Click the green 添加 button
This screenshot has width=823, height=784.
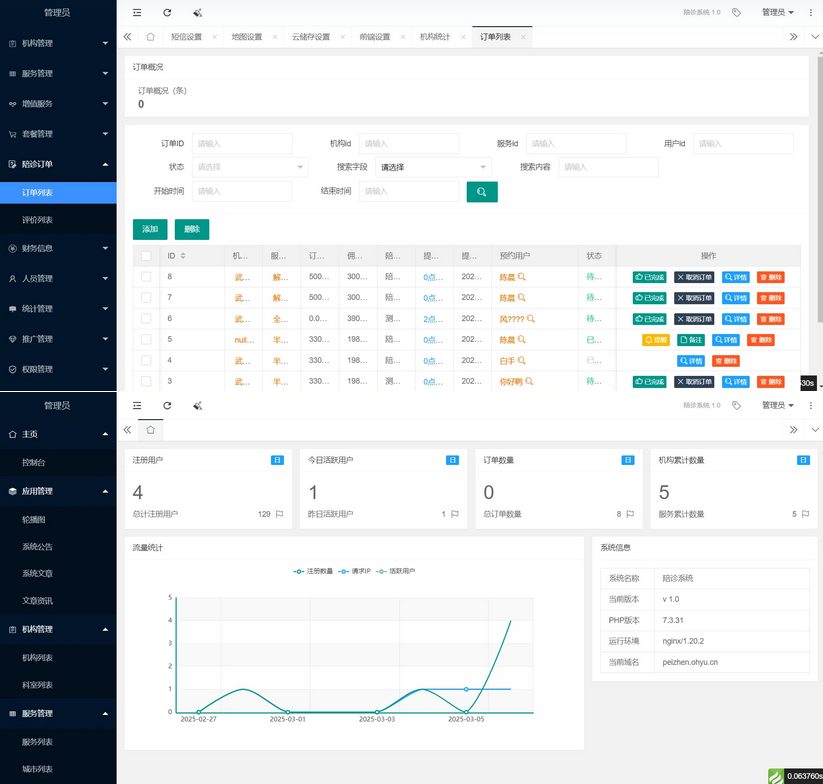point(150,229)
